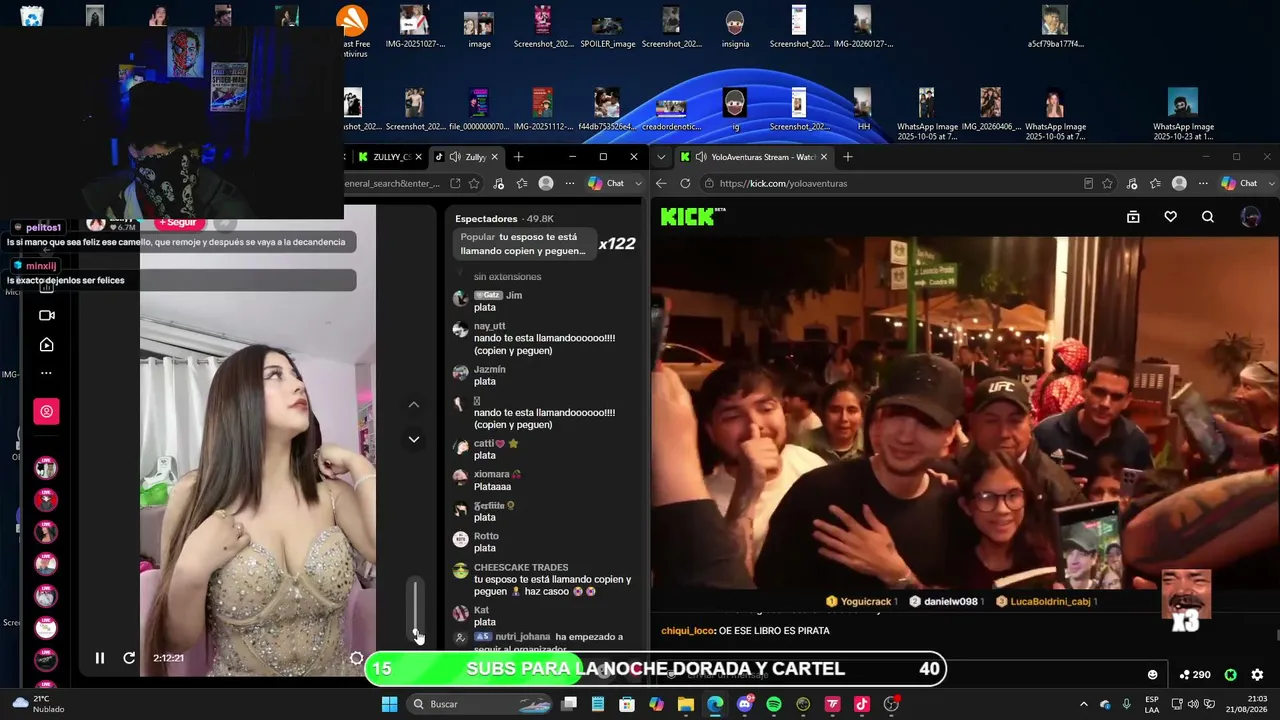Open Copilot Chat in the TikTok window
Image resolution: width=1280 pixels, height=720 pixels.
pos(606,183)
